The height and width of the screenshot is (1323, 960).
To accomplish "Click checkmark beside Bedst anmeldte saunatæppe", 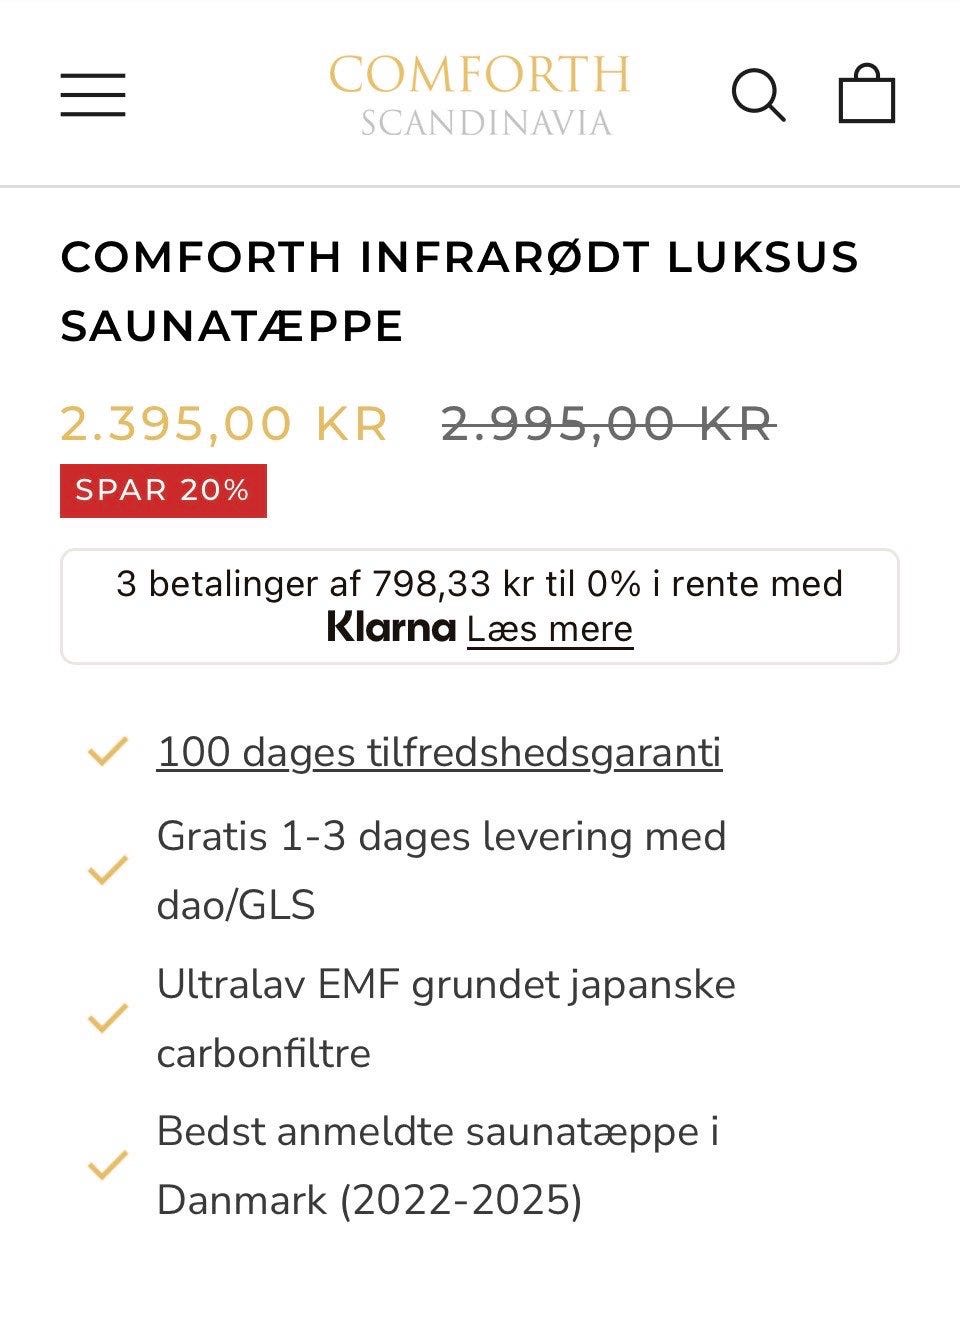I will click(x=108, y=1165).
